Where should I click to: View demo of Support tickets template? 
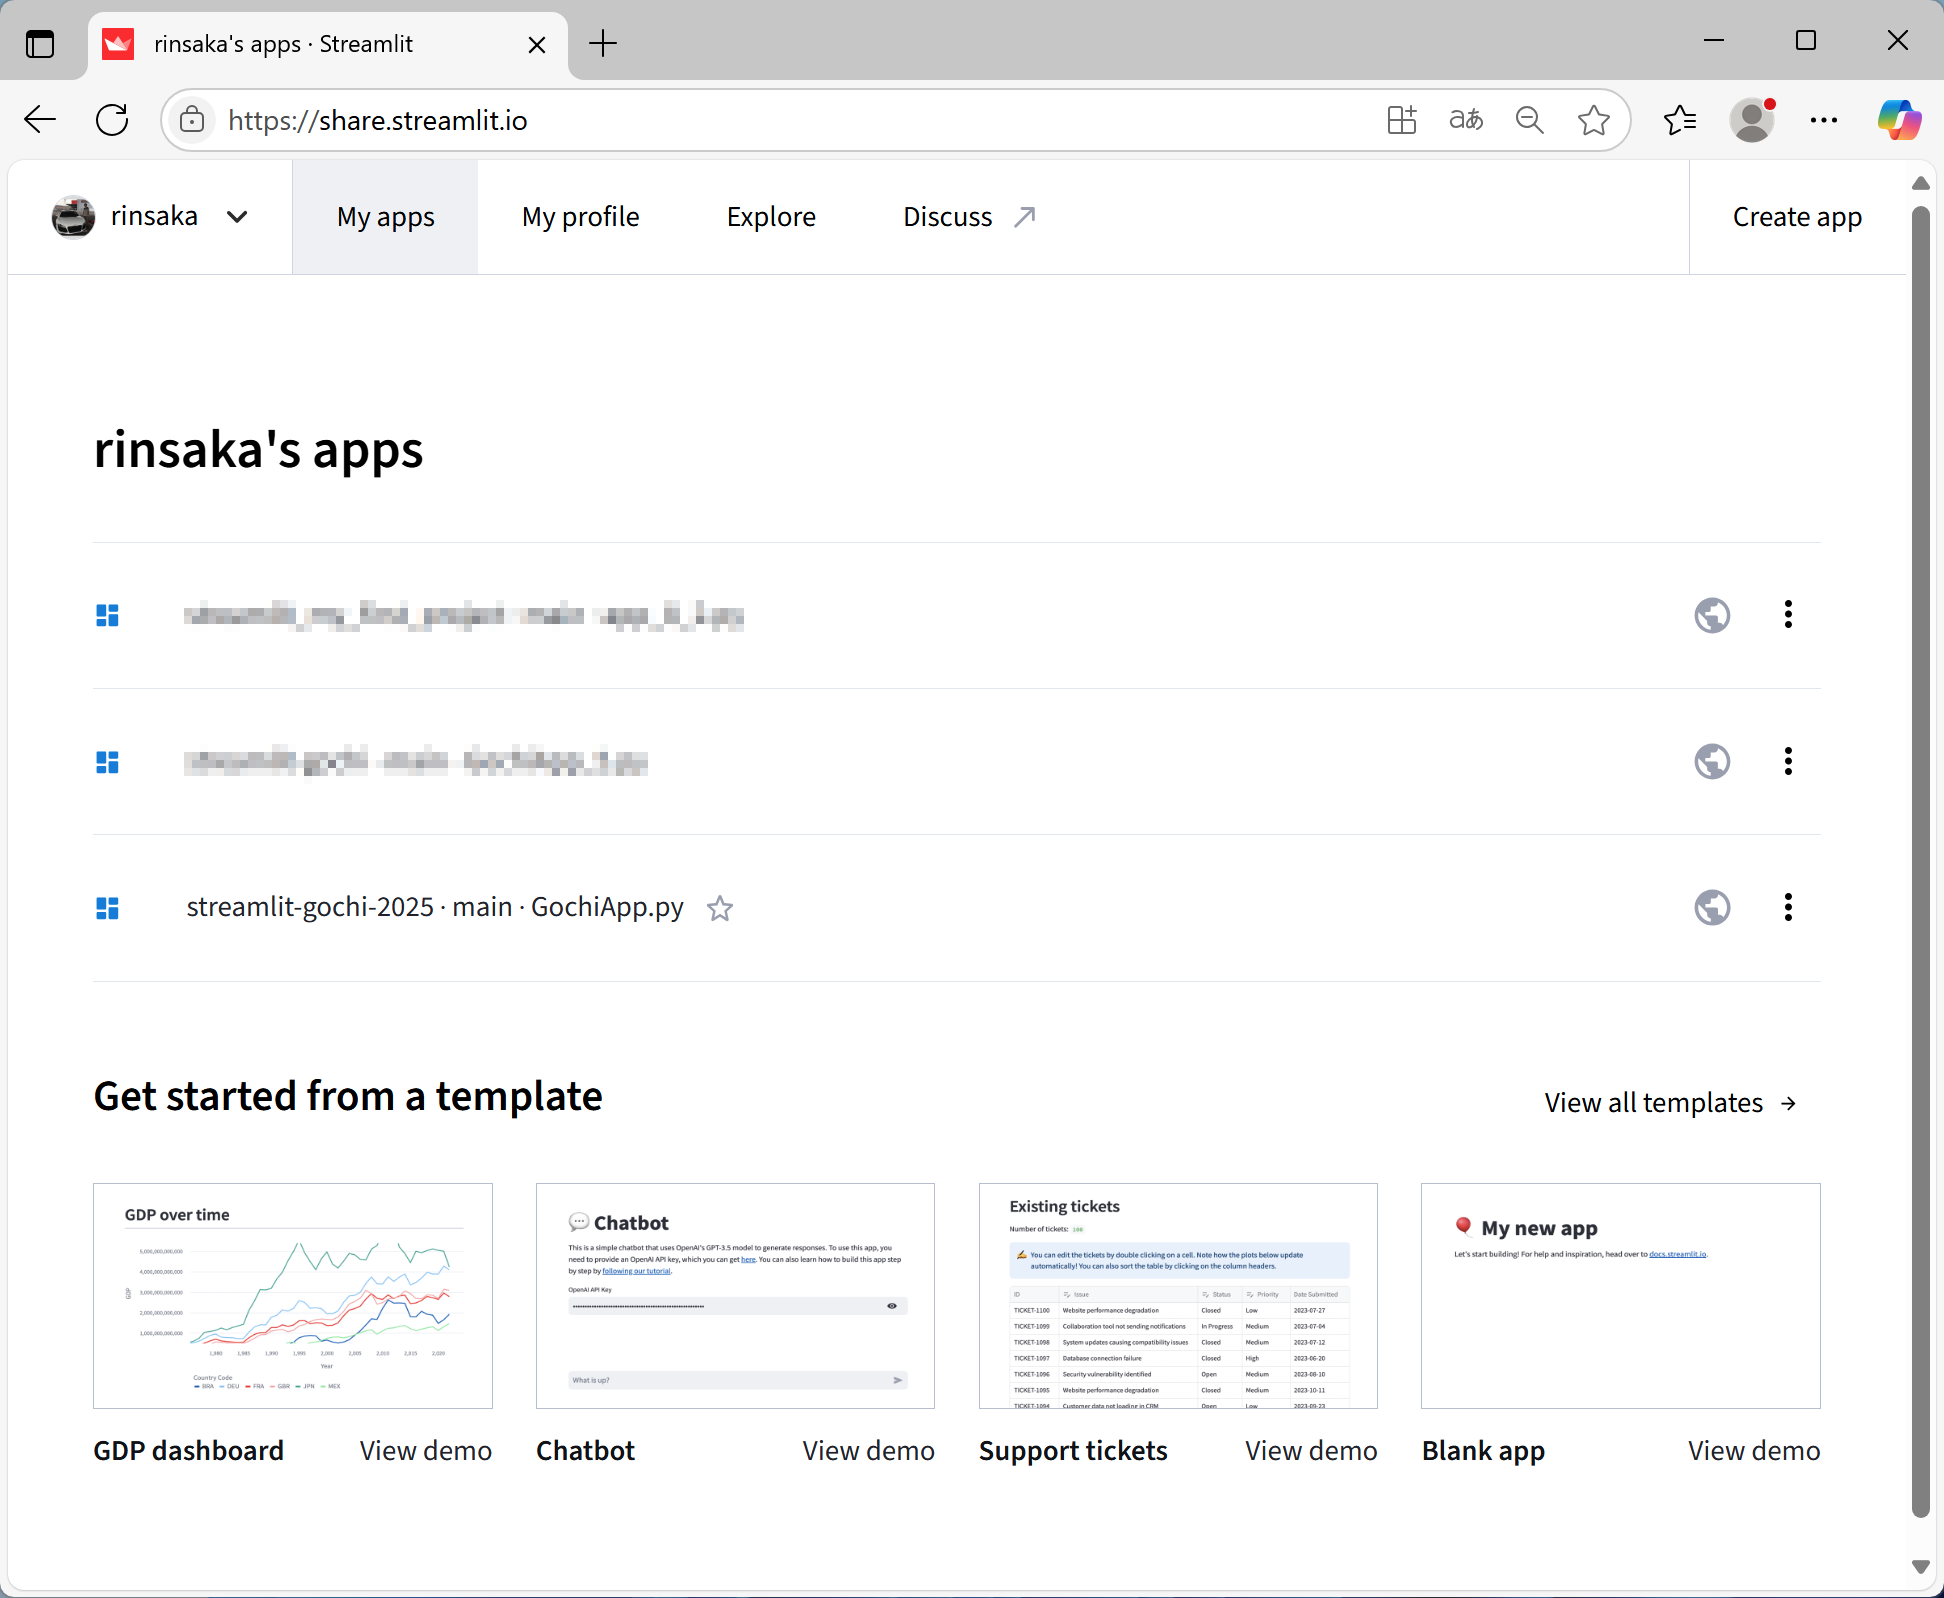[x=1311, y=1451]
